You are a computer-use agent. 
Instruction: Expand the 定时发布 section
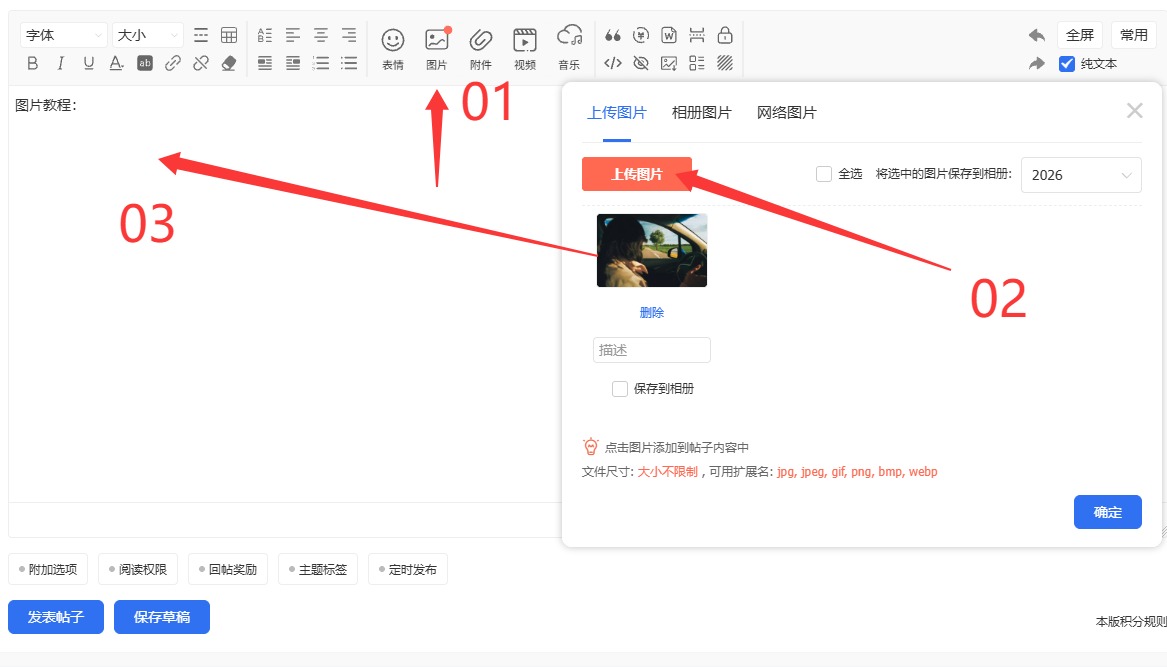tap(408, 569)
